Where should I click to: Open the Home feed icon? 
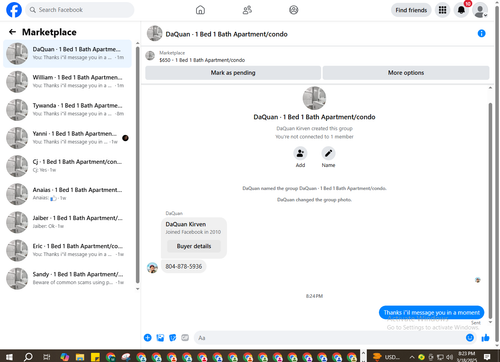pyautogui.click(x=200, y=10)
